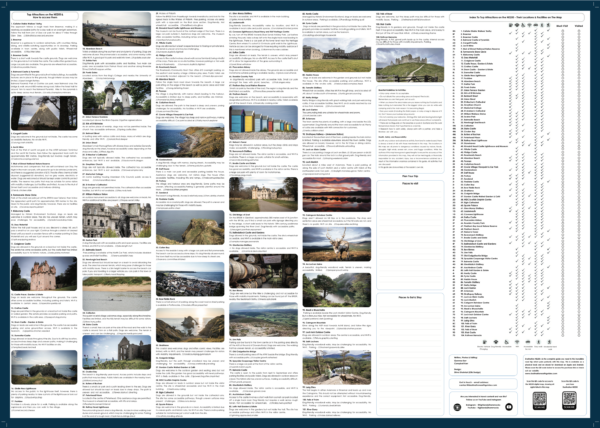The width and height of the screenshot is (600, 428).
Task: Open the reindeer photo
Action: tap(337, 244)
